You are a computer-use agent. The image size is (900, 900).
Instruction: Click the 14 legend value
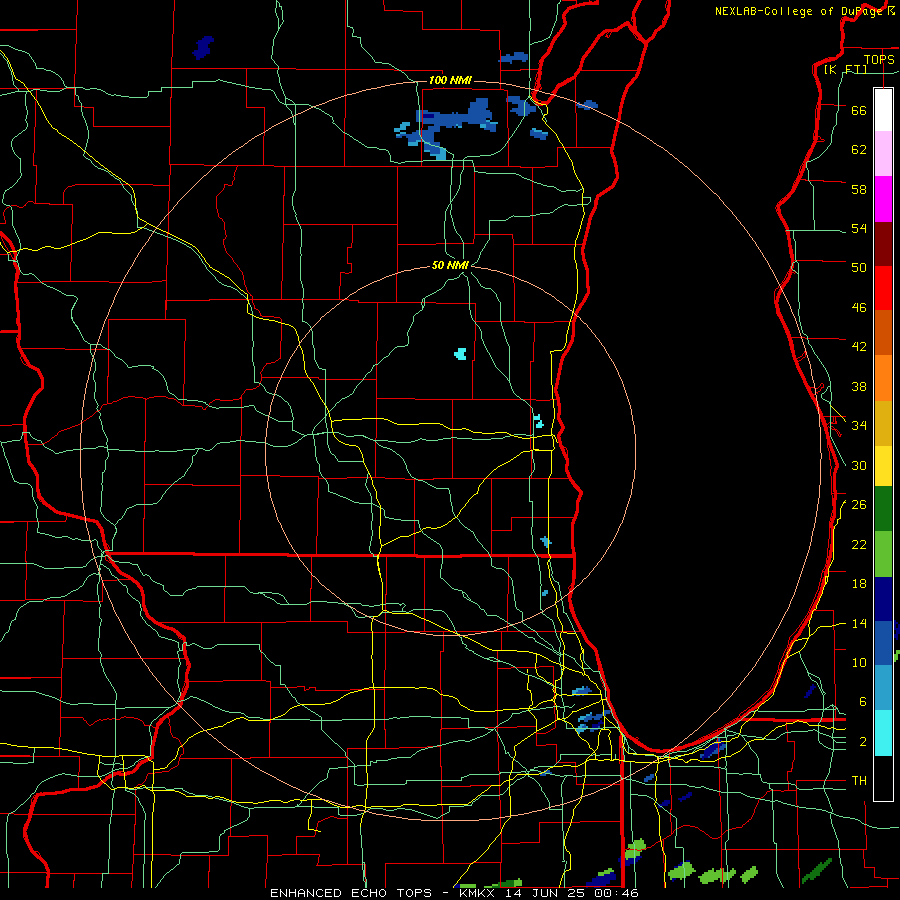(859, 623)
